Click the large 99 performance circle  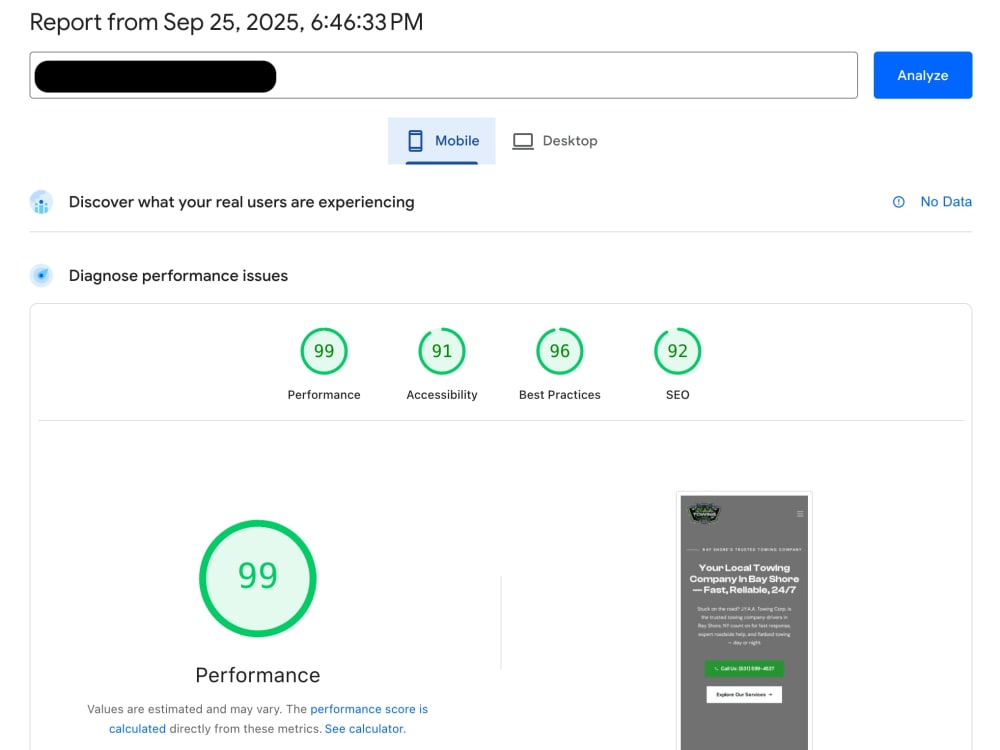click(258, 578)
